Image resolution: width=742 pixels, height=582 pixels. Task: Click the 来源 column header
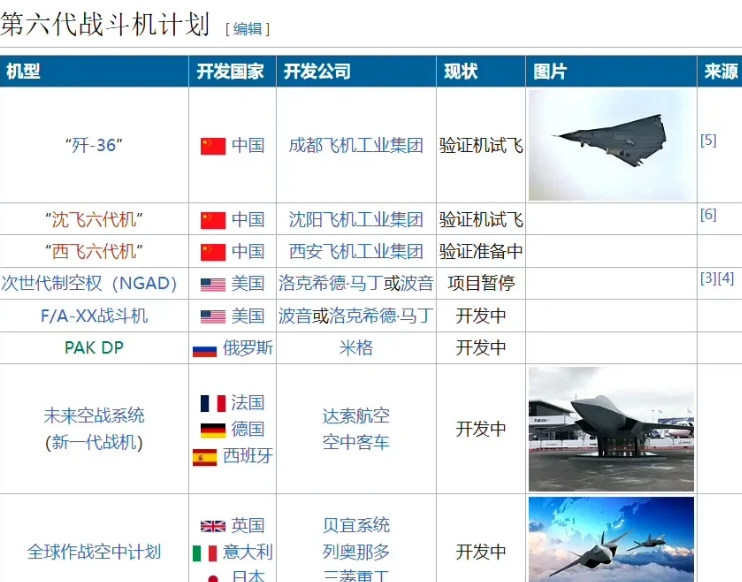click(721, 72)
